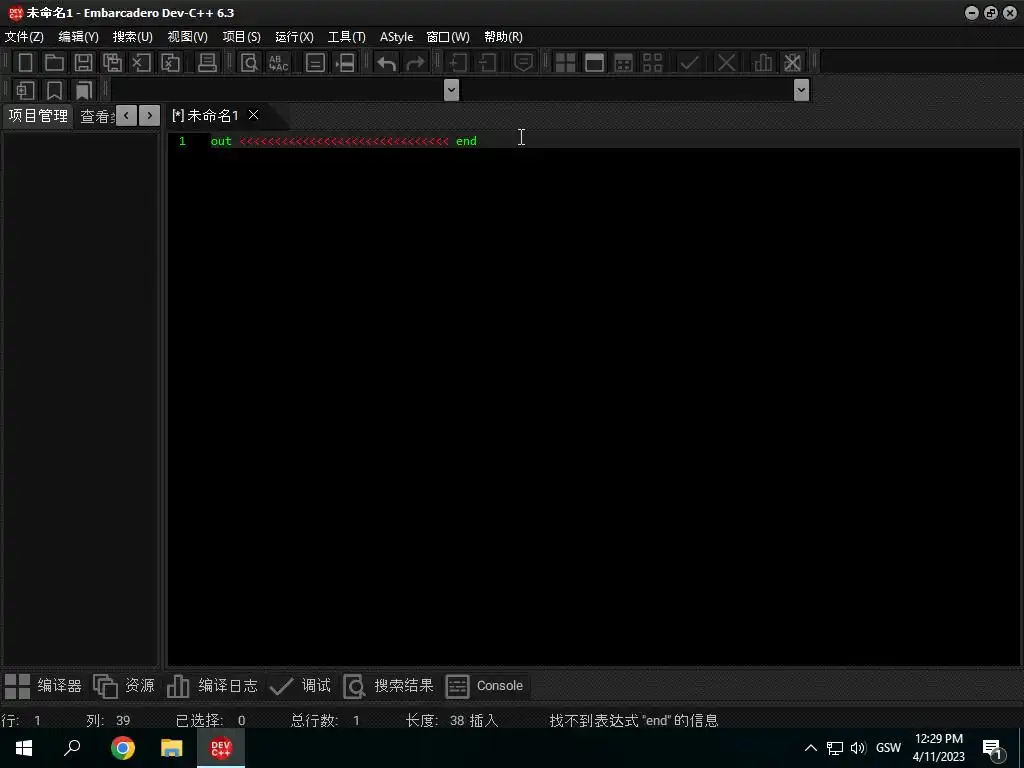Open Find using the magnifier toolbar icon
Image resolution: width=1024 pixels, height=768 pixels.
coord(249,63)
